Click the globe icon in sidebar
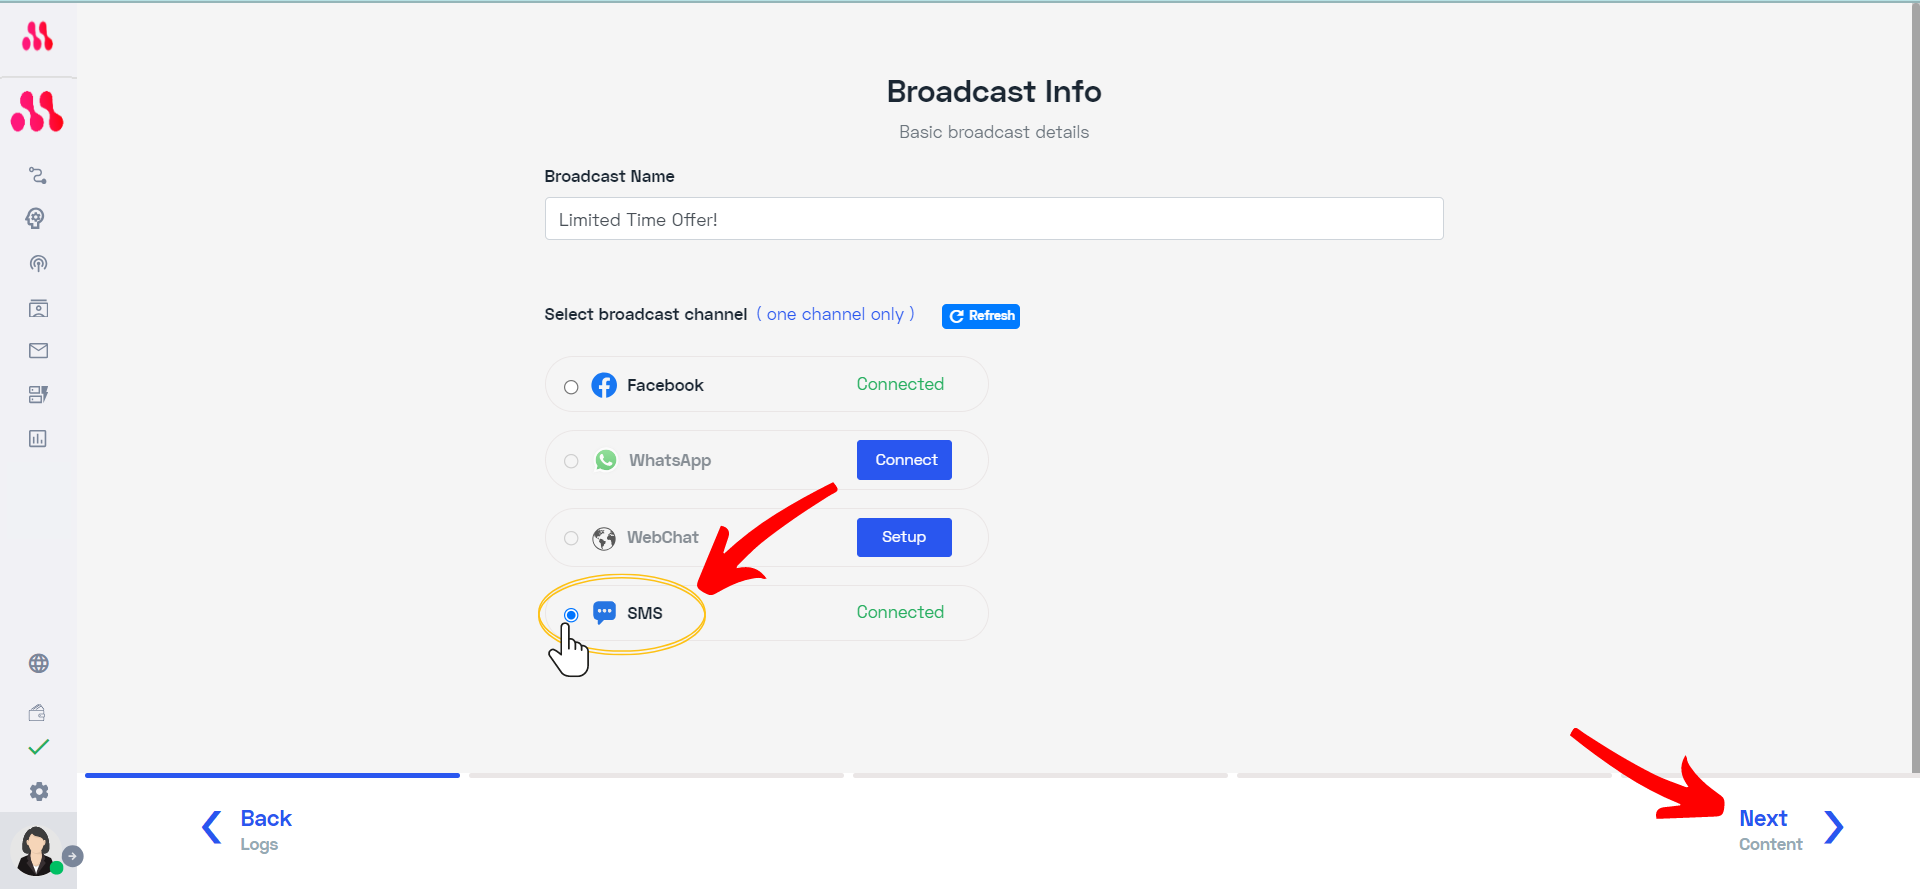This screenshot has height=889, width=1920. tap(39, 663)
